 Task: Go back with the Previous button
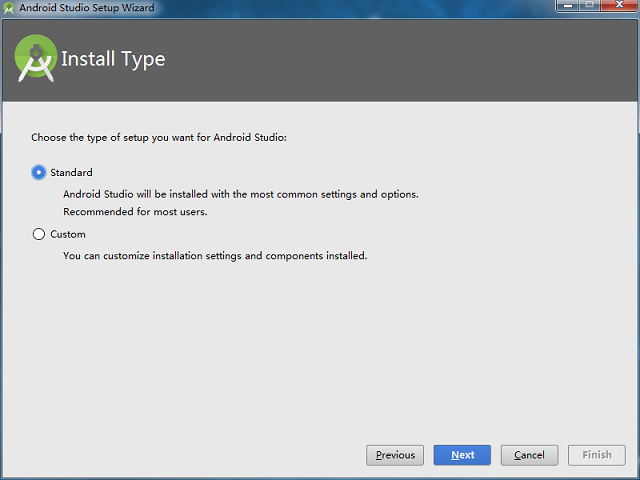coord(395,455)
